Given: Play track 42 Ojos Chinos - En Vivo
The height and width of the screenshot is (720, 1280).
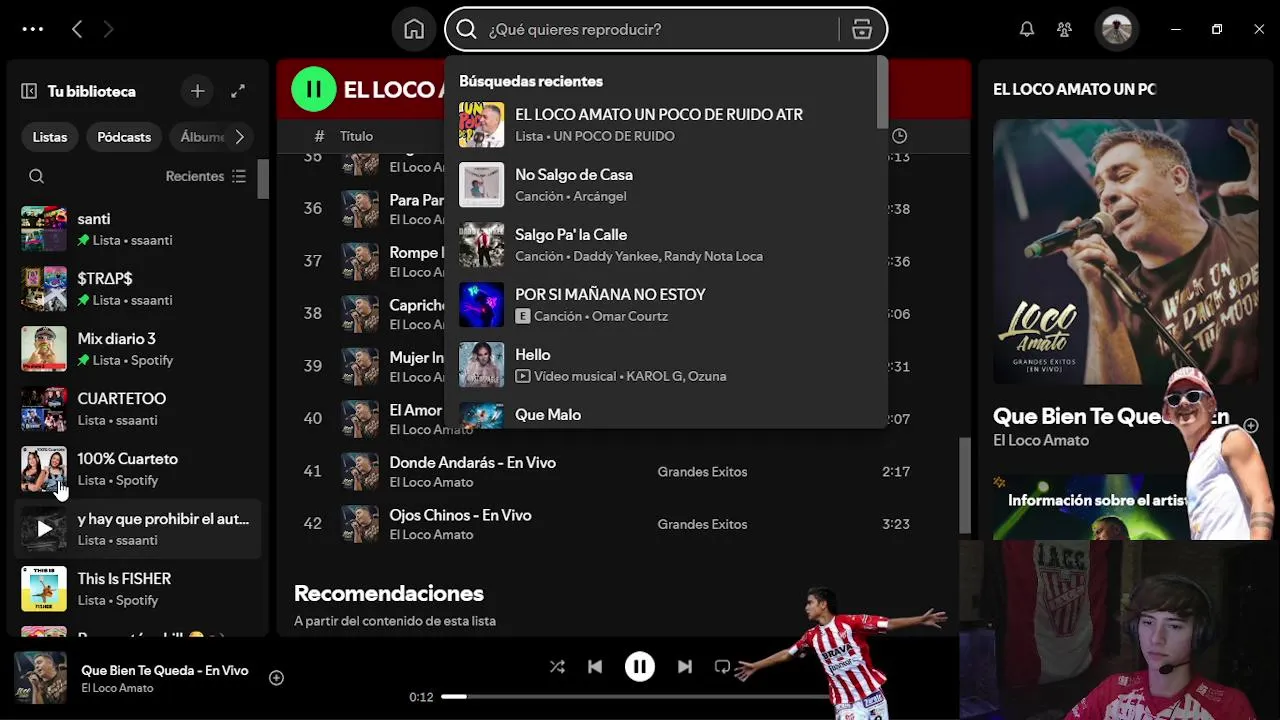Looking at the screenshot, I should click(312, 524).
